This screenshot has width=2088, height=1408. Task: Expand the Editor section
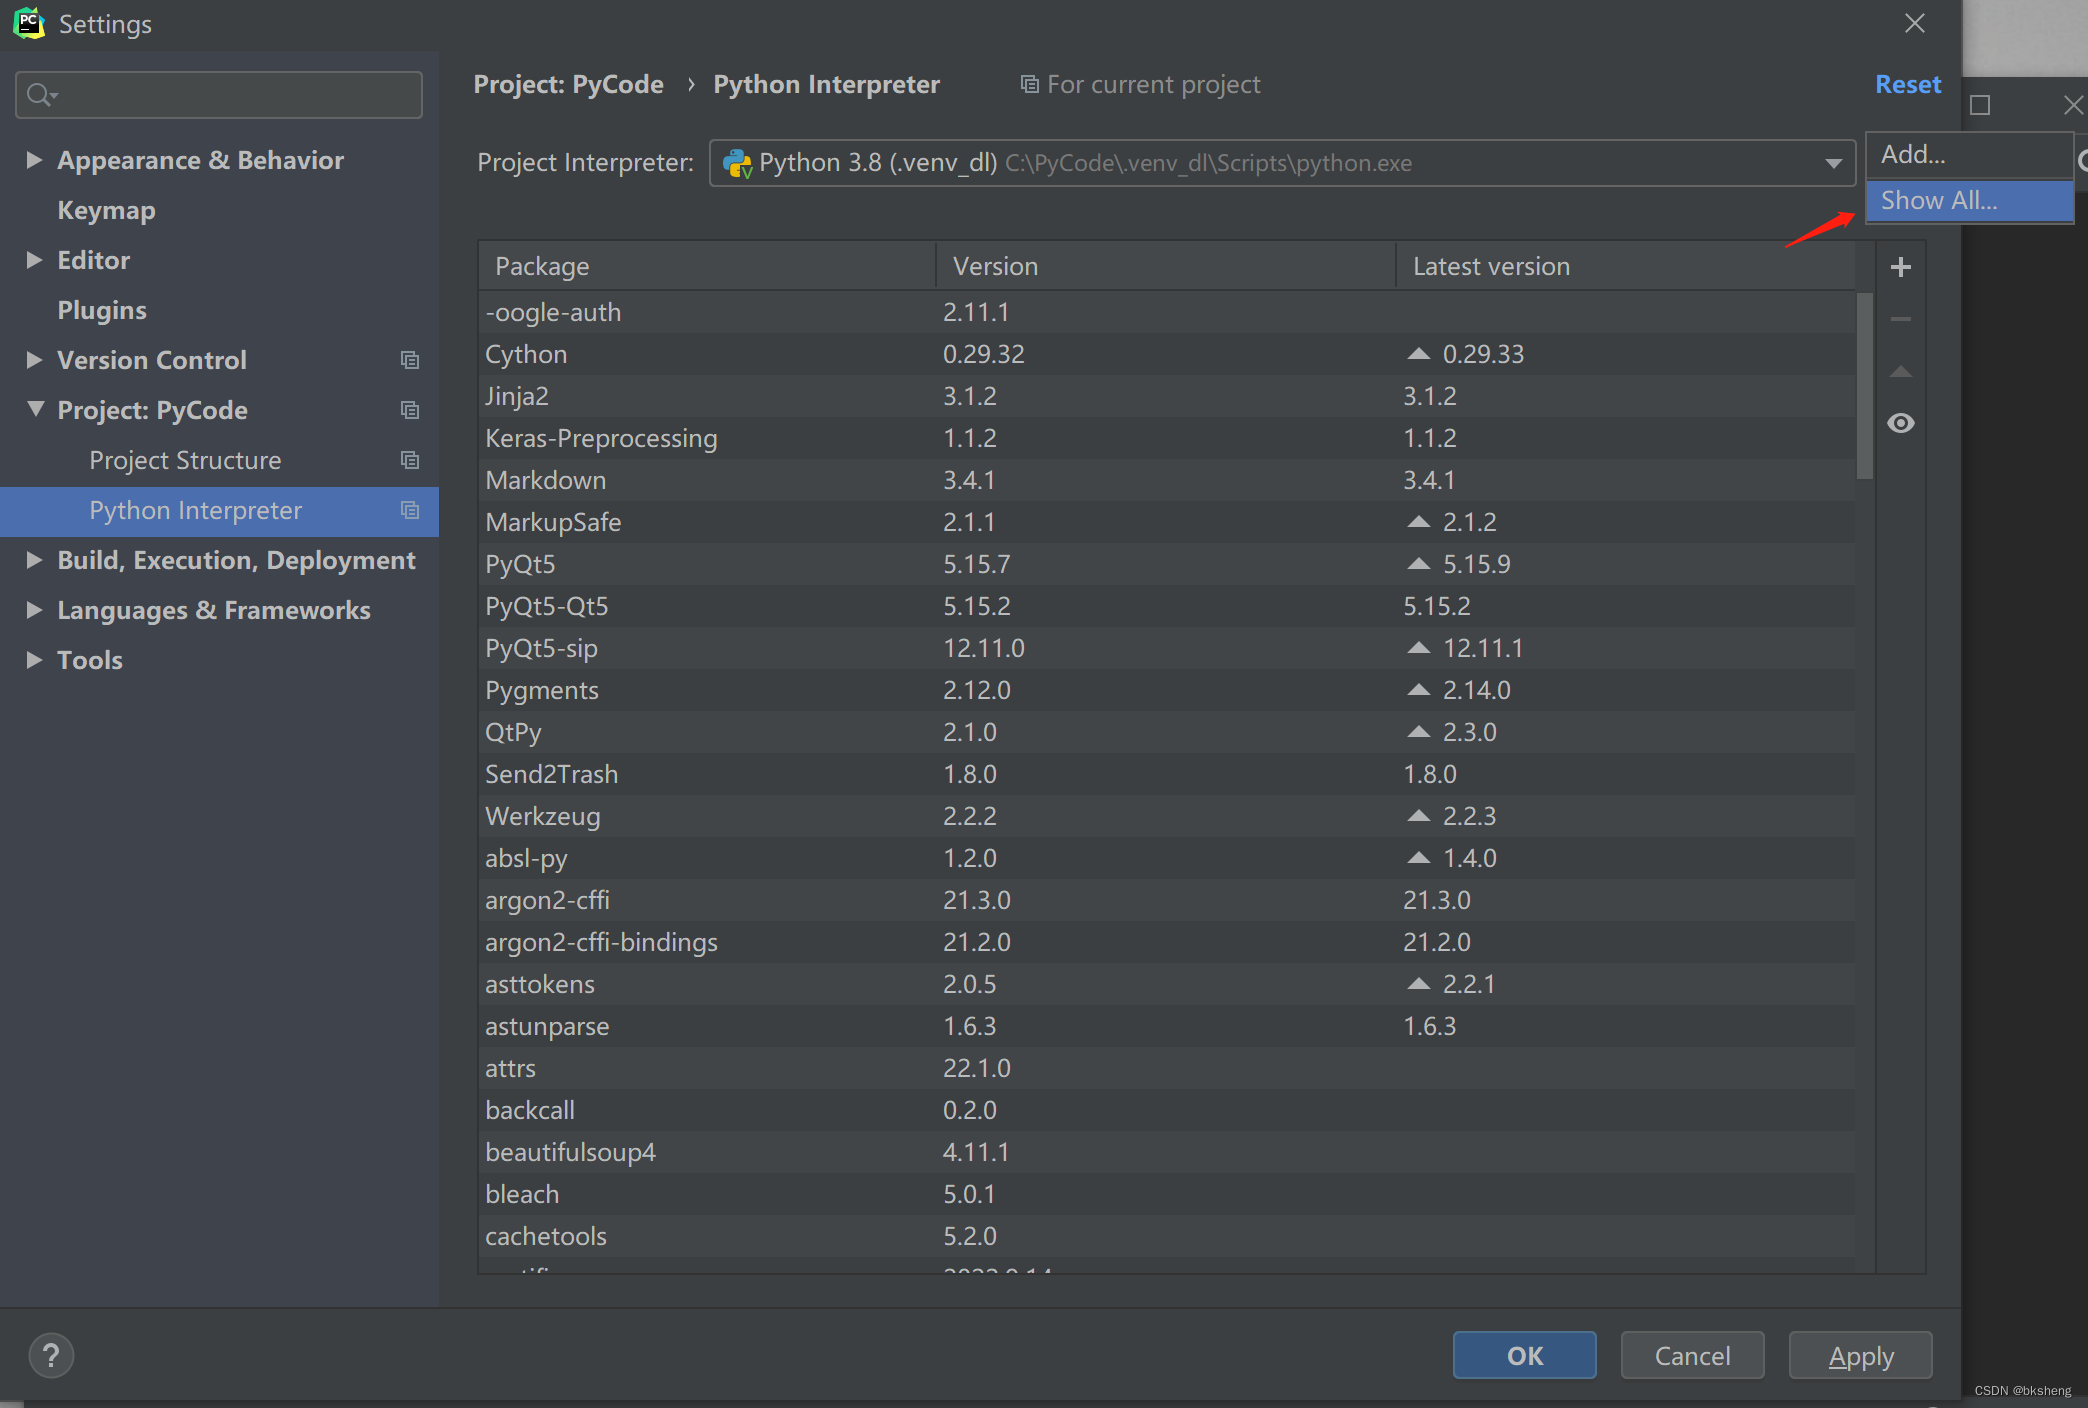click(x=34, y=260)
